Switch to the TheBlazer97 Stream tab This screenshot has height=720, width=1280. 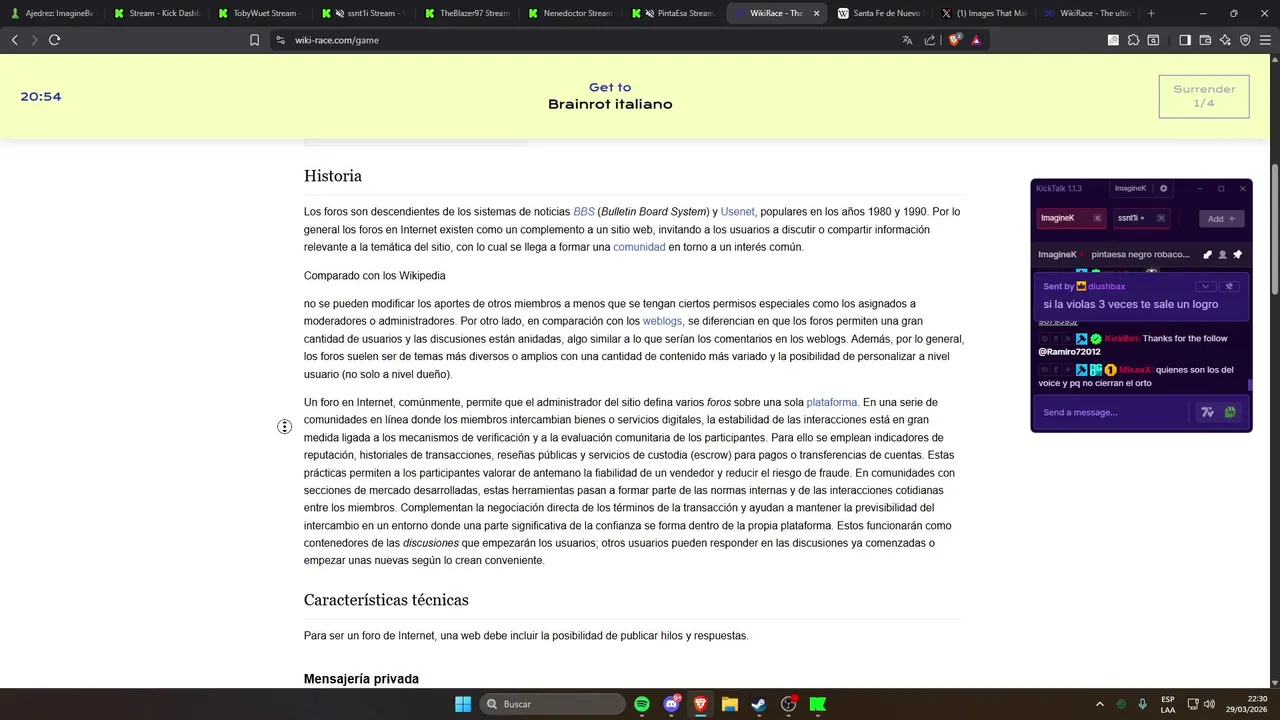pyautogui.click(x=467, y=13)
